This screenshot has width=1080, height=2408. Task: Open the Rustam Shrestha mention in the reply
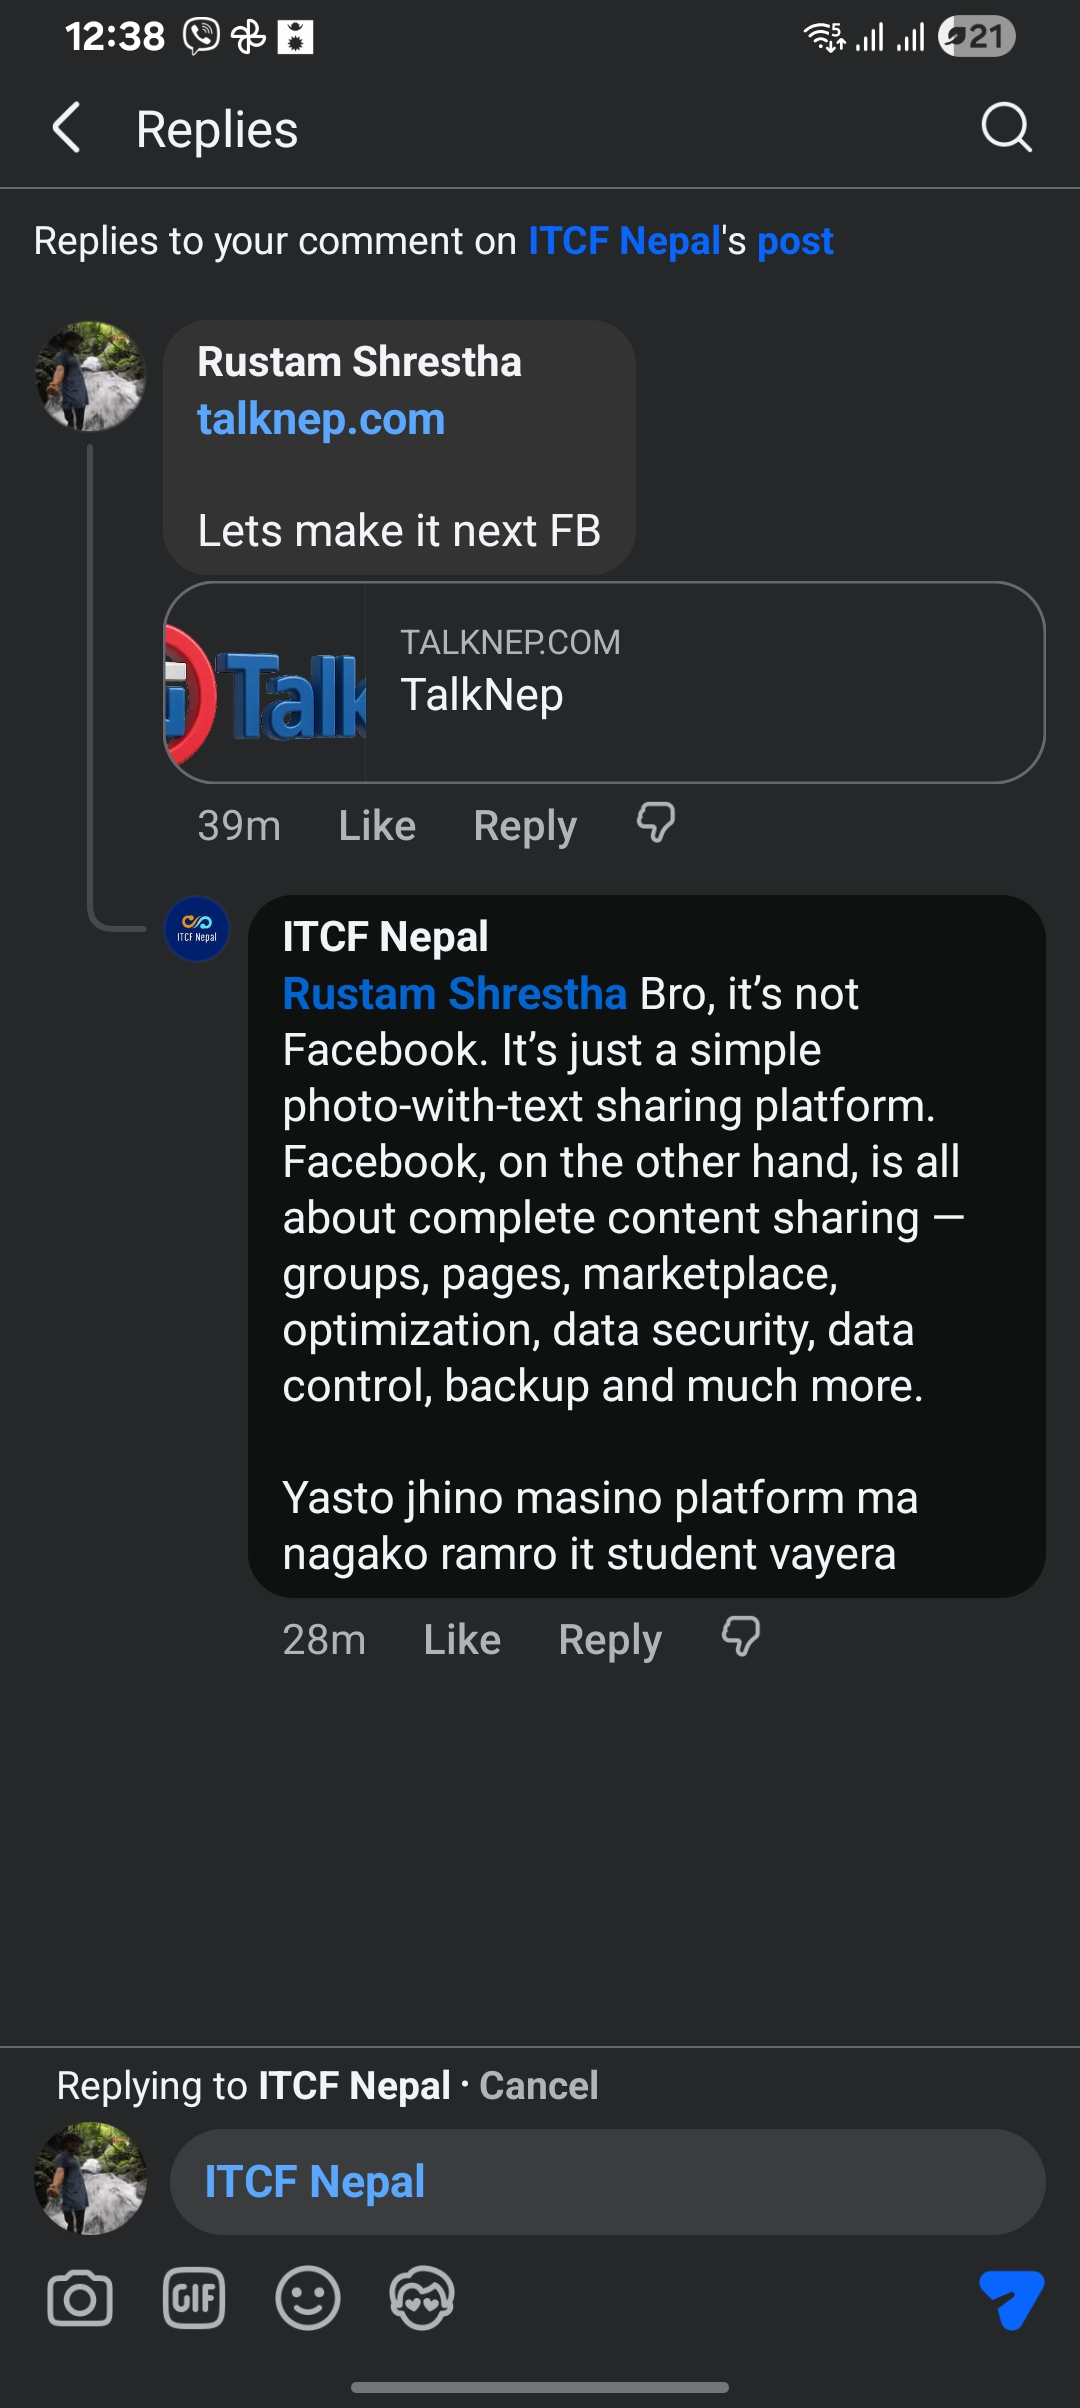[455, 994]
